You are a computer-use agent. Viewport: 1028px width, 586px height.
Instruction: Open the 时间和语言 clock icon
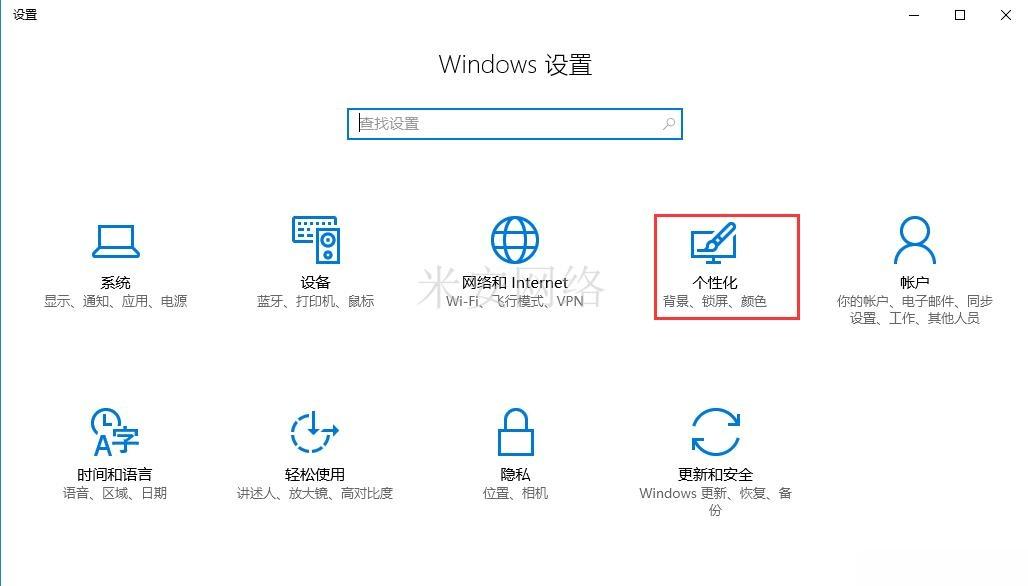[x=115, y=432]
